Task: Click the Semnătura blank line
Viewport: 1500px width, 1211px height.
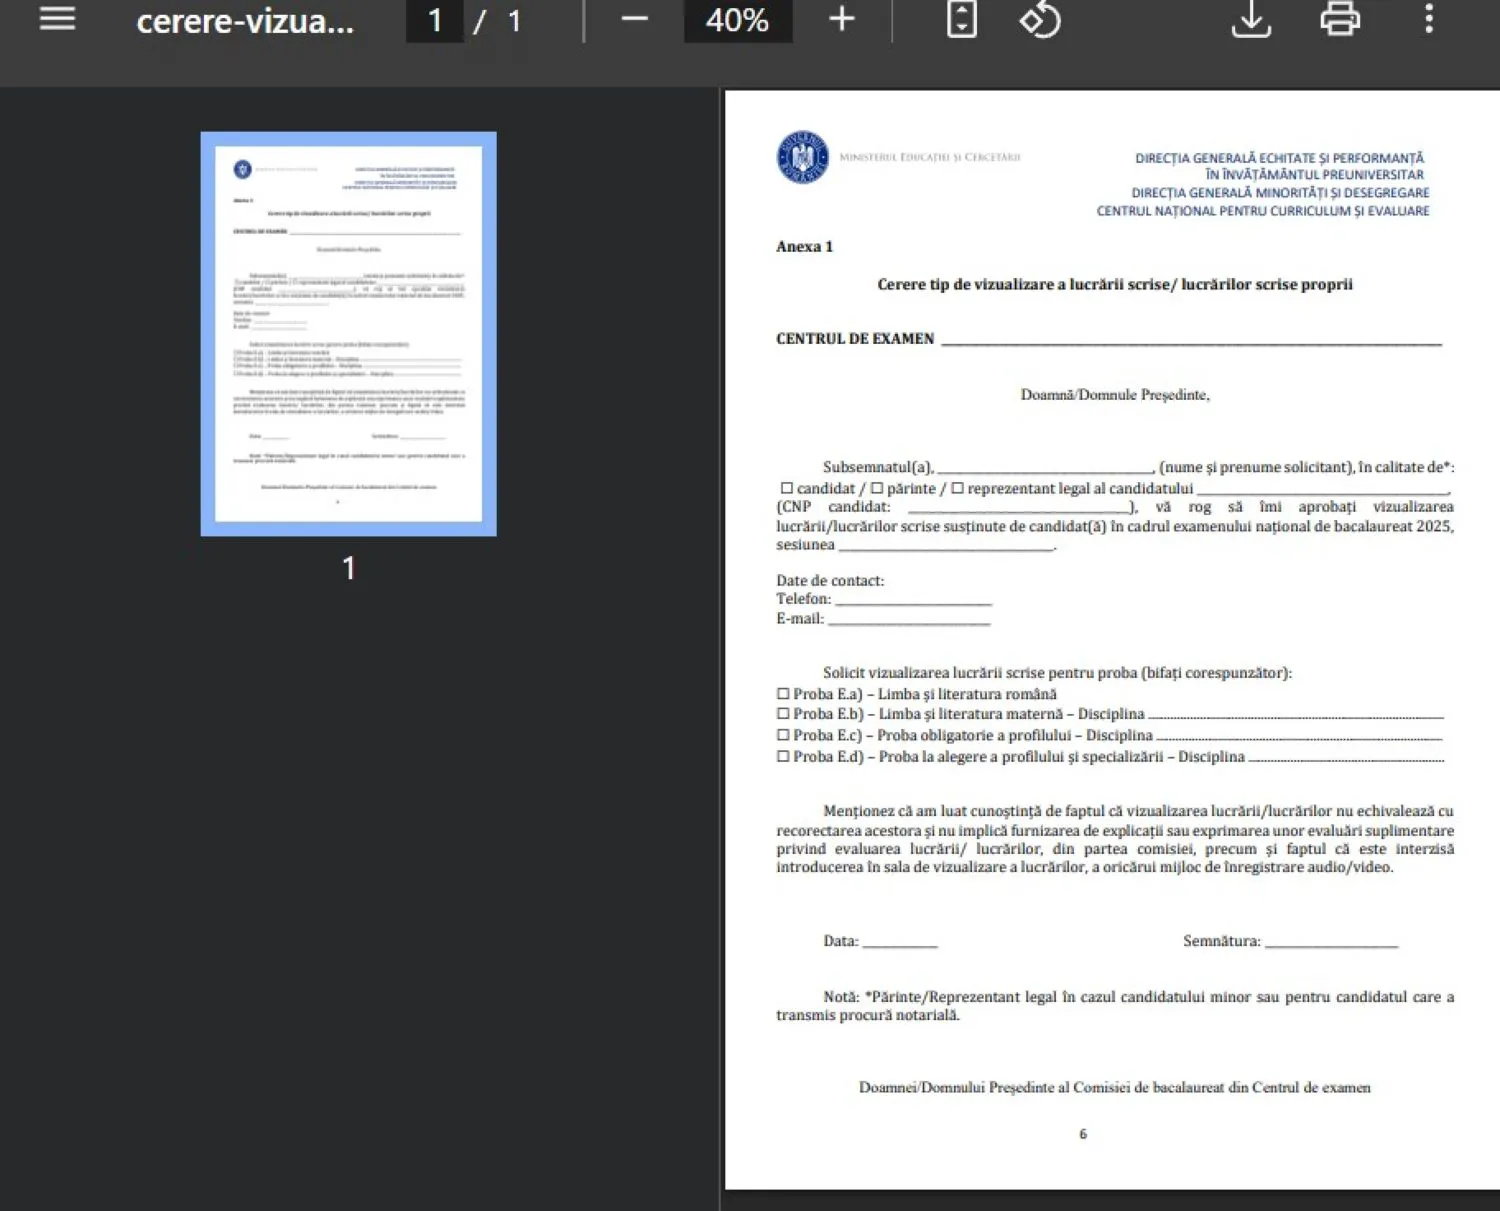Action: tap(1331, 942)
